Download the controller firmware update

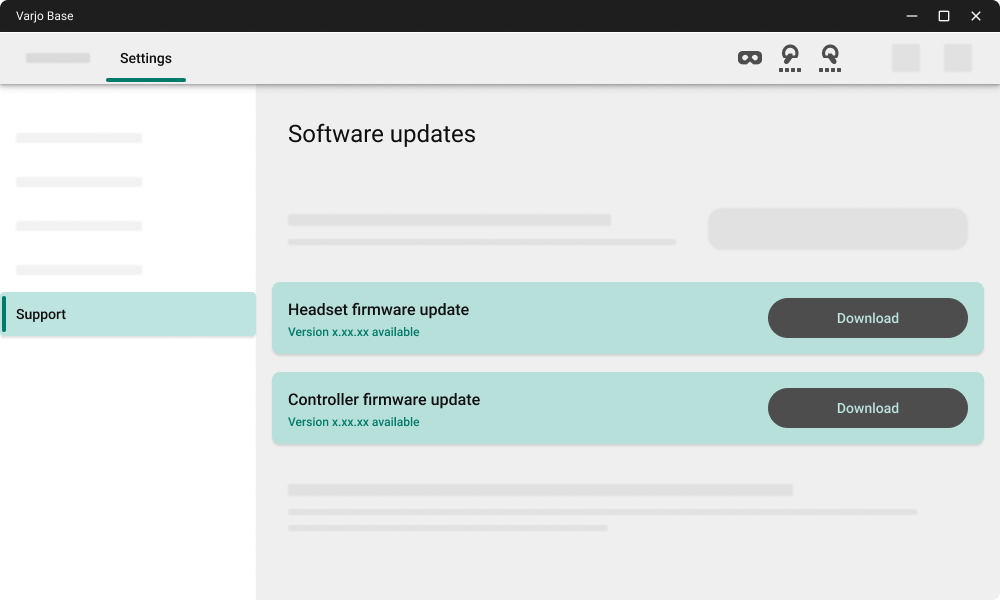867,408
